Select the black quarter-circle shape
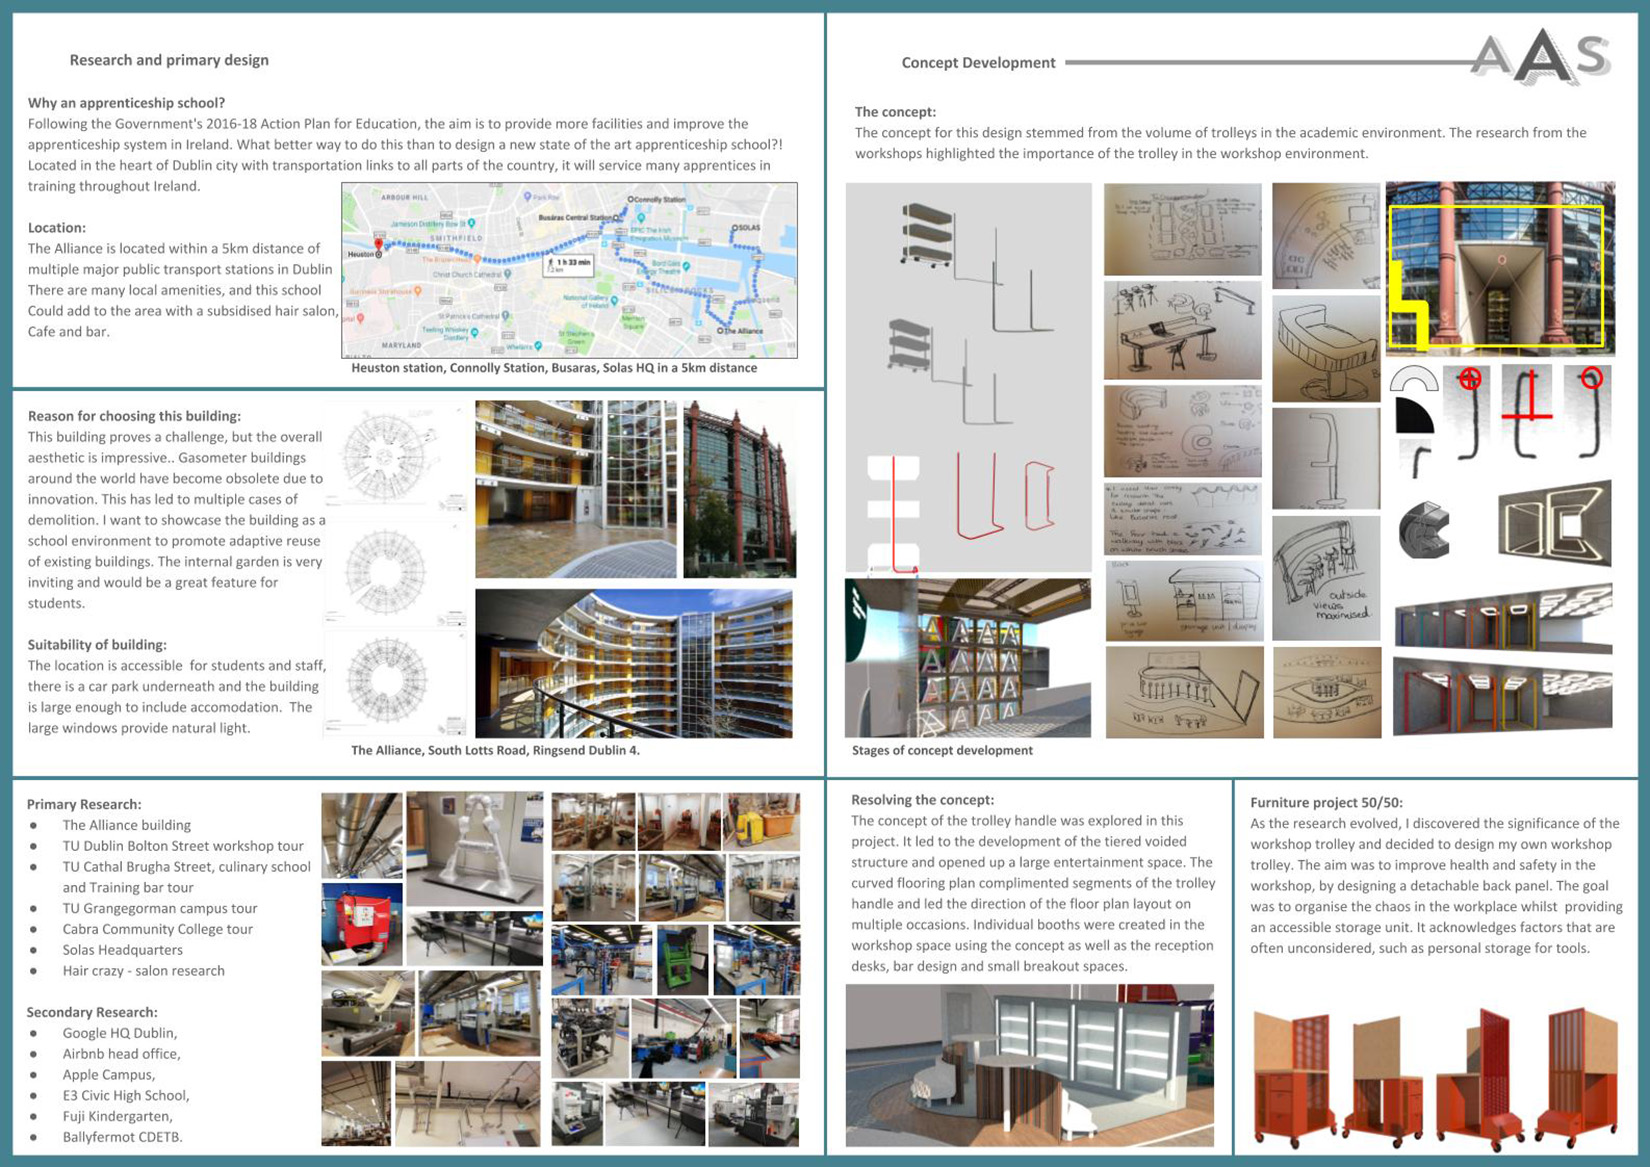This screenshot has width=1650, height=1167. (x=1414, y=415)
